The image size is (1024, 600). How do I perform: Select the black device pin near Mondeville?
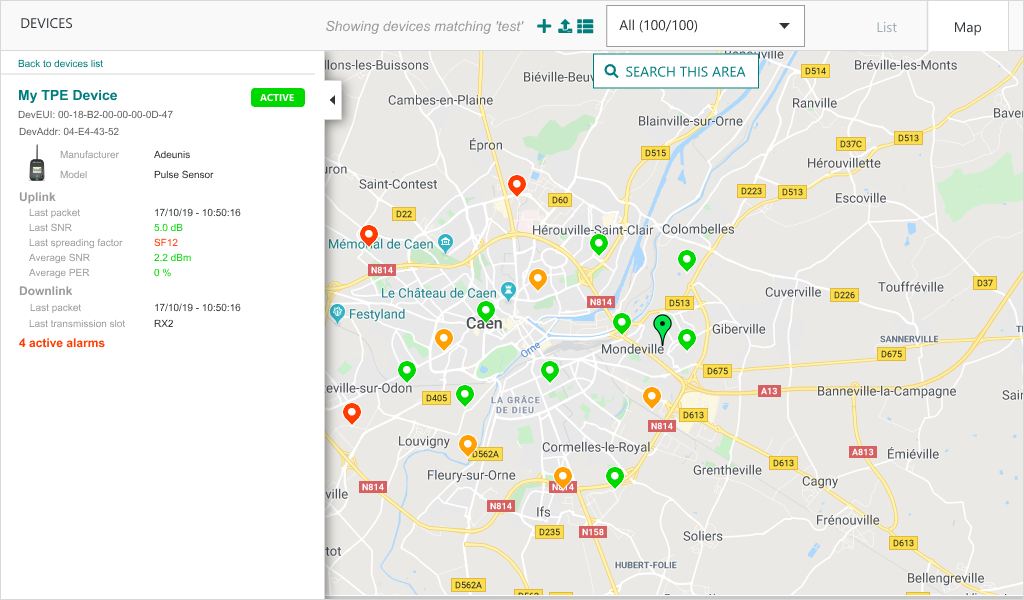(x=662, y=325)
